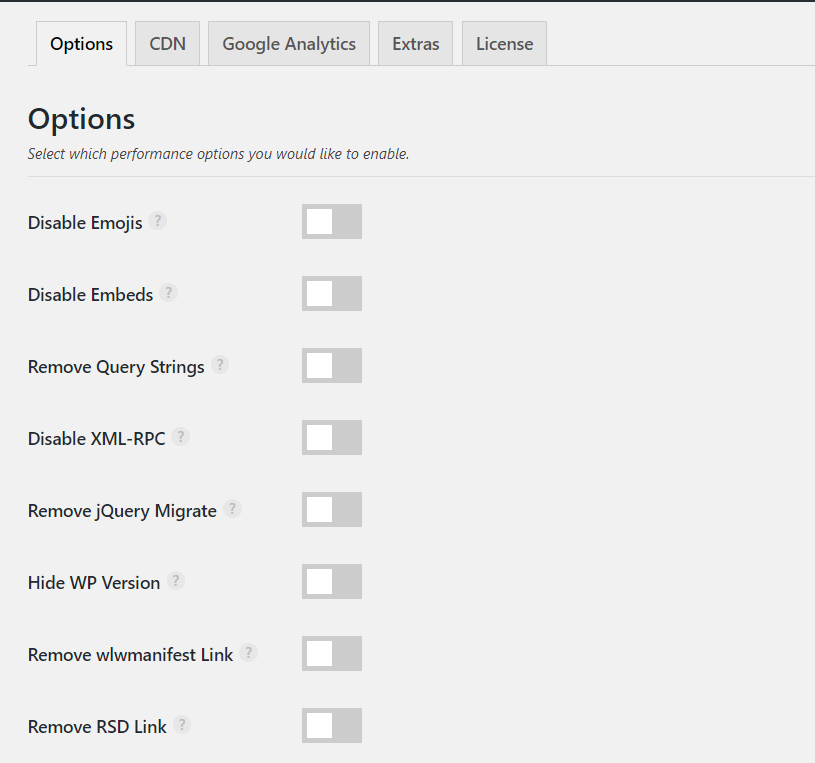Toggle Remove Query Strings on
815x763 pixels.
point(332,365)
